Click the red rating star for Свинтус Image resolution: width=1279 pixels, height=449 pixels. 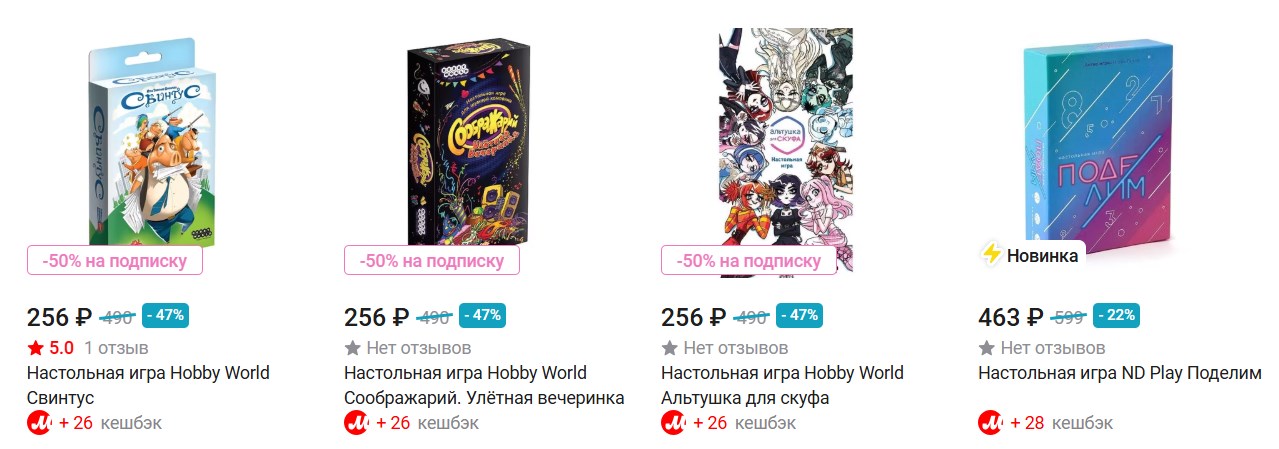tap(36, 349)
